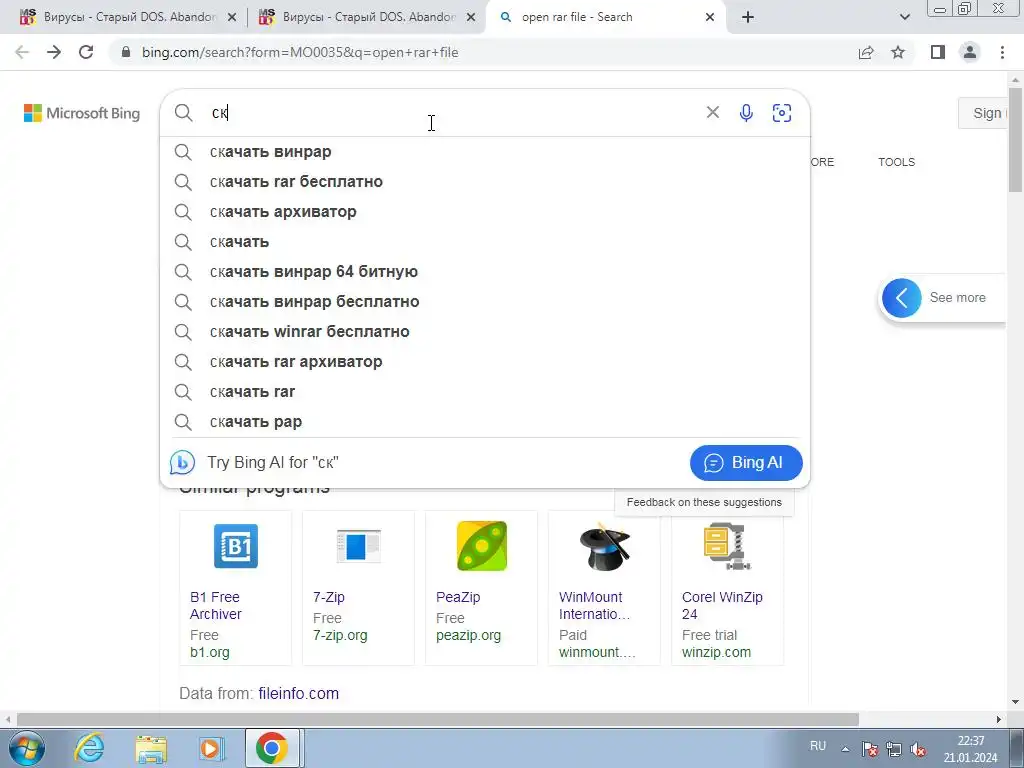Click the Action Center flag tray icon

869,750
